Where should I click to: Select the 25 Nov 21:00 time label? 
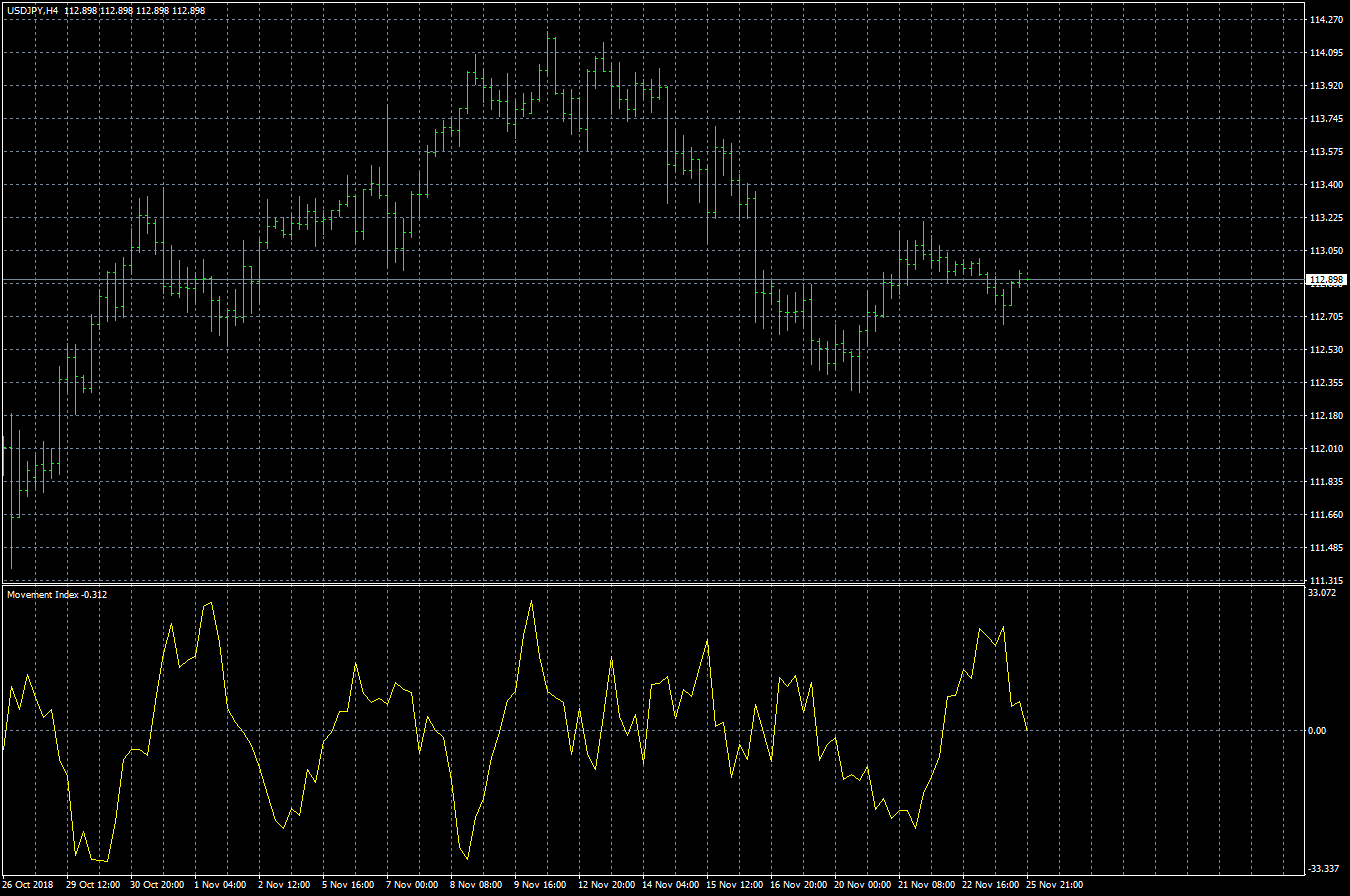tap(1055, 885)
